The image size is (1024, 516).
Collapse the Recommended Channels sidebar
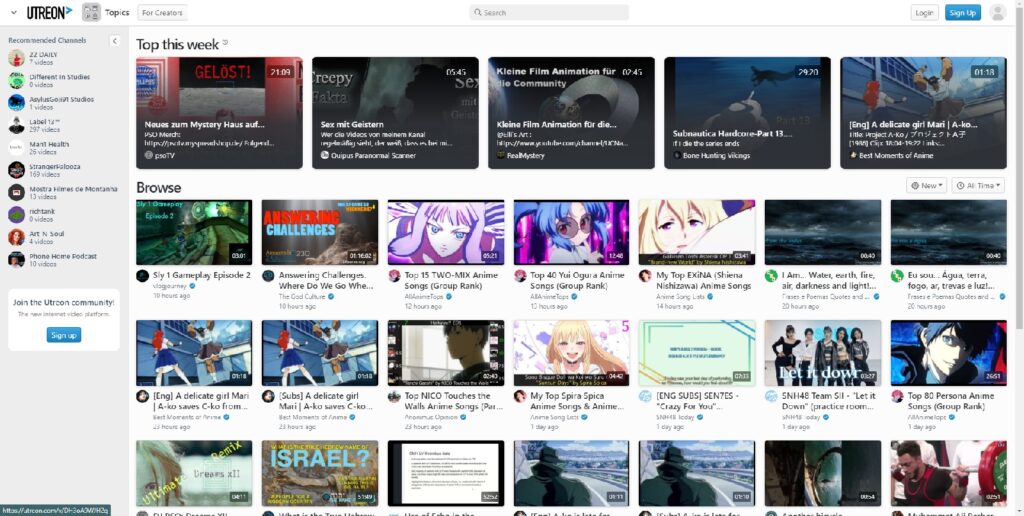(114, 40)
